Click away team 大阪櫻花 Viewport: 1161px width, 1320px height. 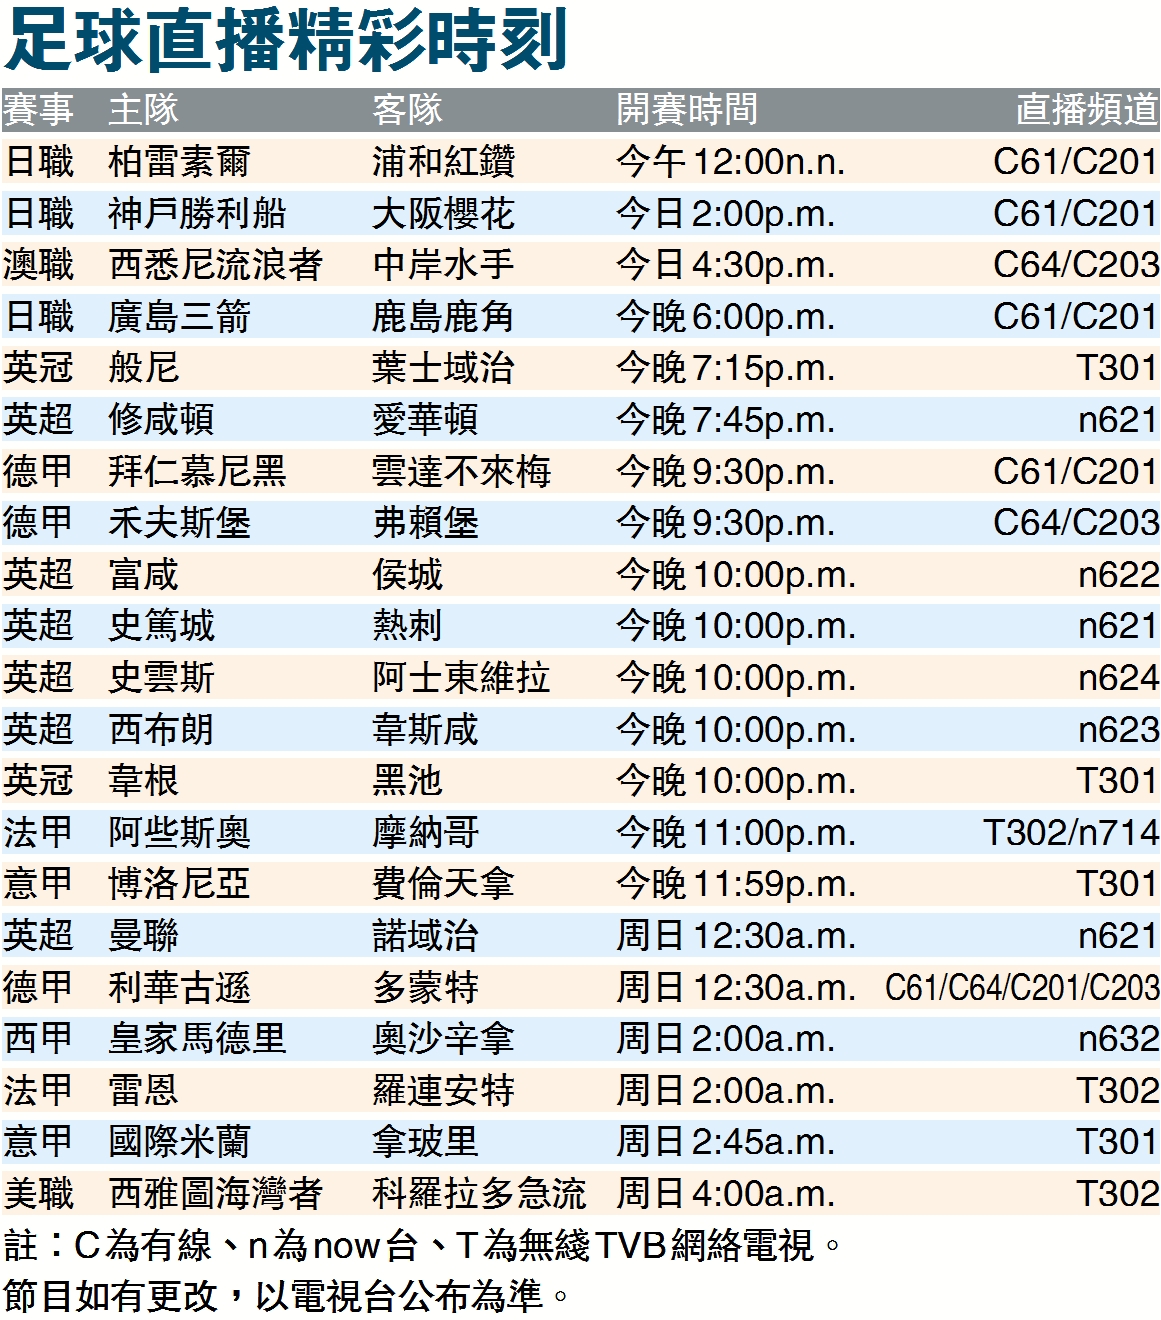pyautogui.click(x=443, y=214)
